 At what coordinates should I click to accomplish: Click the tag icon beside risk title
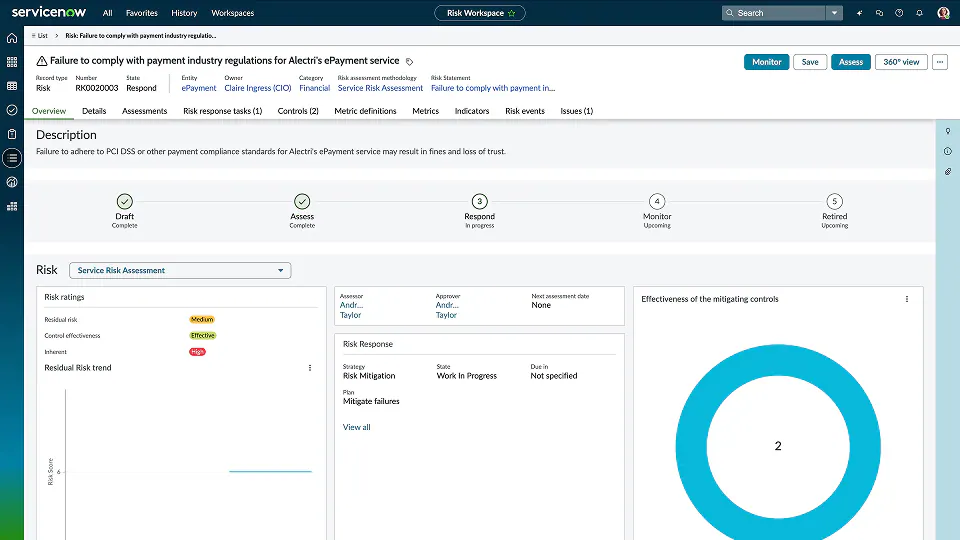410,61
